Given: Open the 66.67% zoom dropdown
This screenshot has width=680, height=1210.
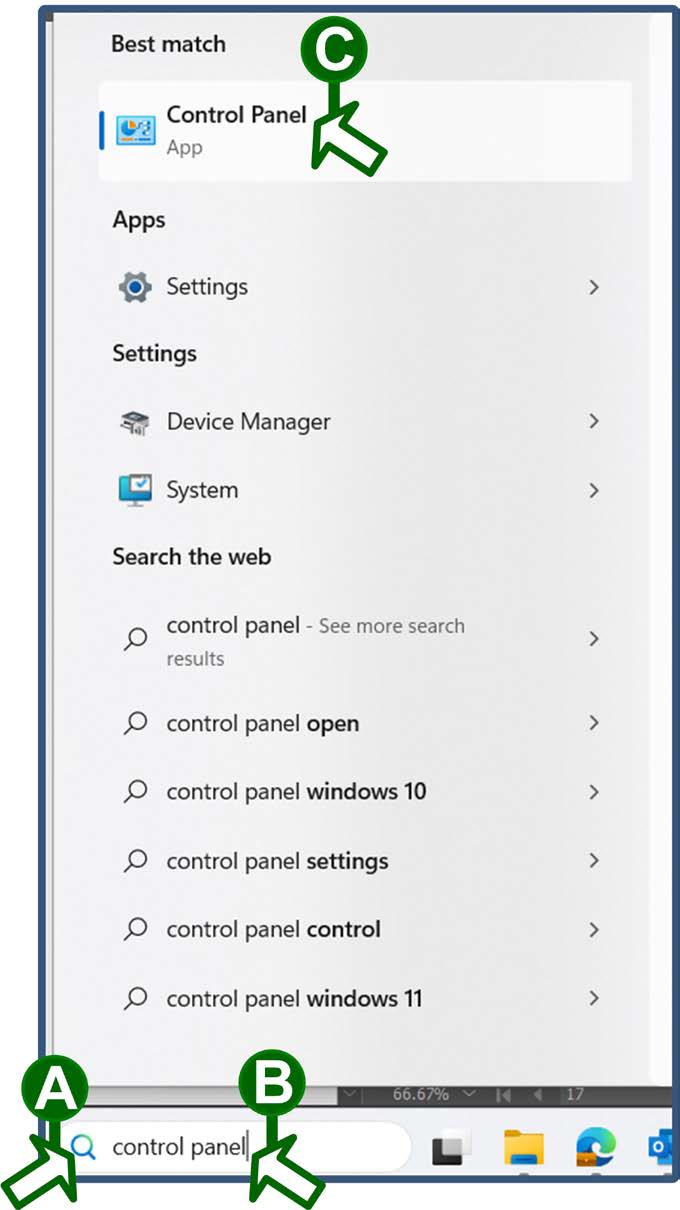Looking at the screenshot, I should coord(468,1094).
